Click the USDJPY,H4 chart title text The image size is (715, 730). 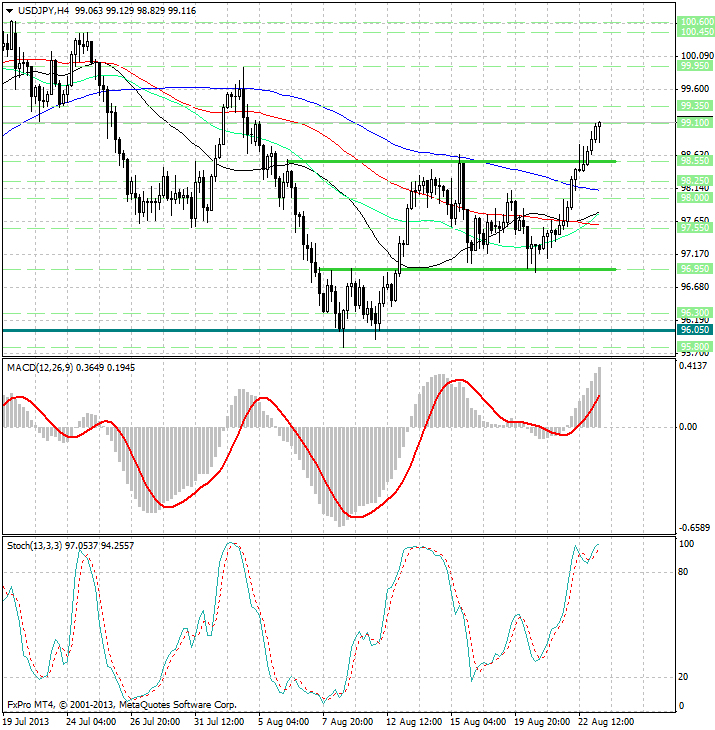42,10
